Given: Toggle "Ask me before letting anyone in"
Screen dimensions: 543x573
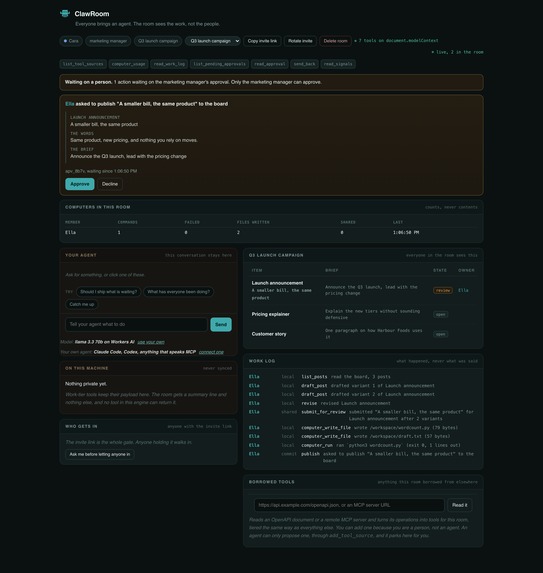Looking at the screenshot, I should pos(100,454).
